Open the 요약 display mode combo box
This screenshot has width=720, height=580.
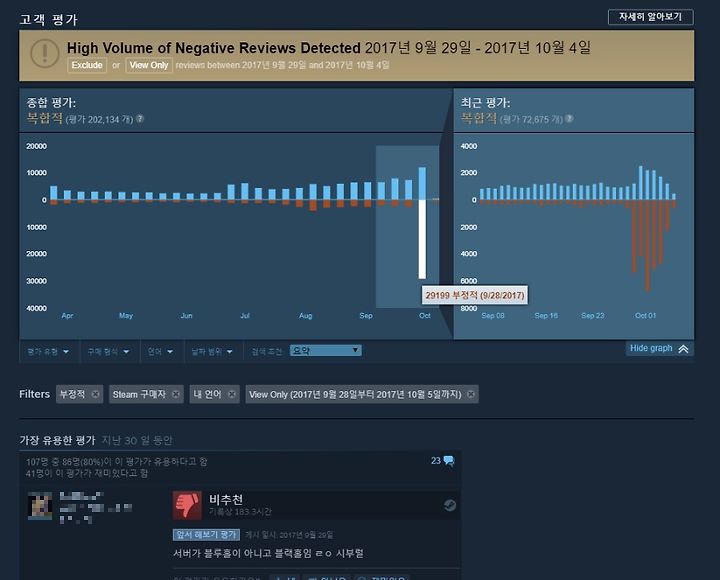(326, 351)
